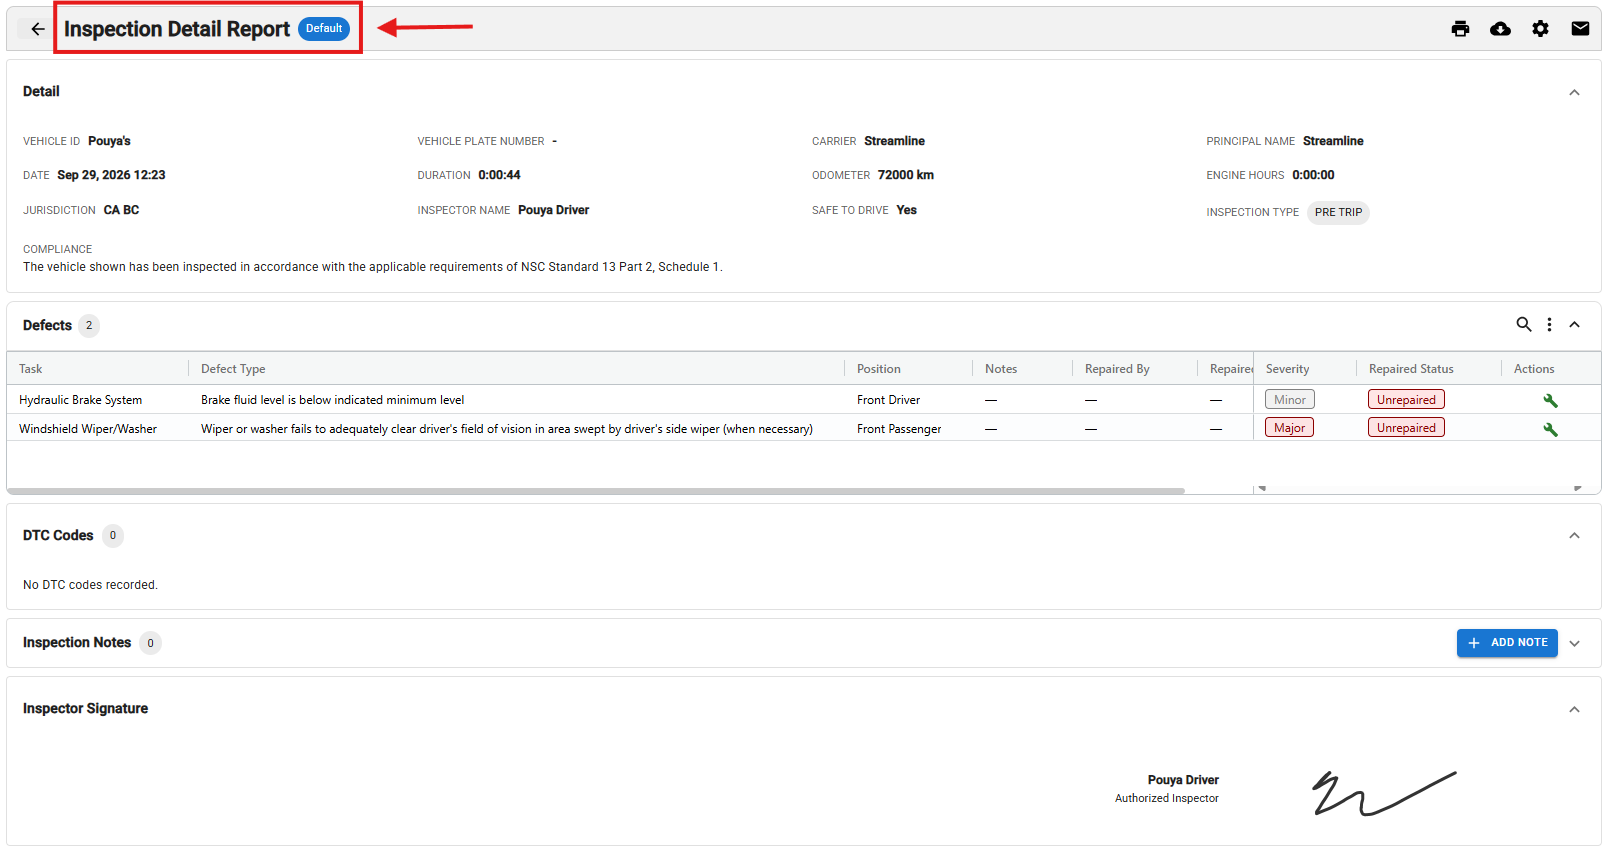Click the defects table horizontal scrollbar
Screen dimensions: 1608x852
[596, 491]
